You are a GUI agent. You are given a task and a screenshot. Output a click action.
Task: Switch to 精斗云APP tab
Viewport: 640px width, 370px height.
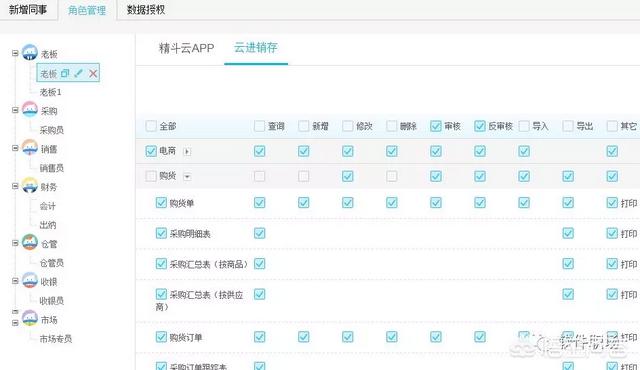pyautogui.click(x=187, y=48)
